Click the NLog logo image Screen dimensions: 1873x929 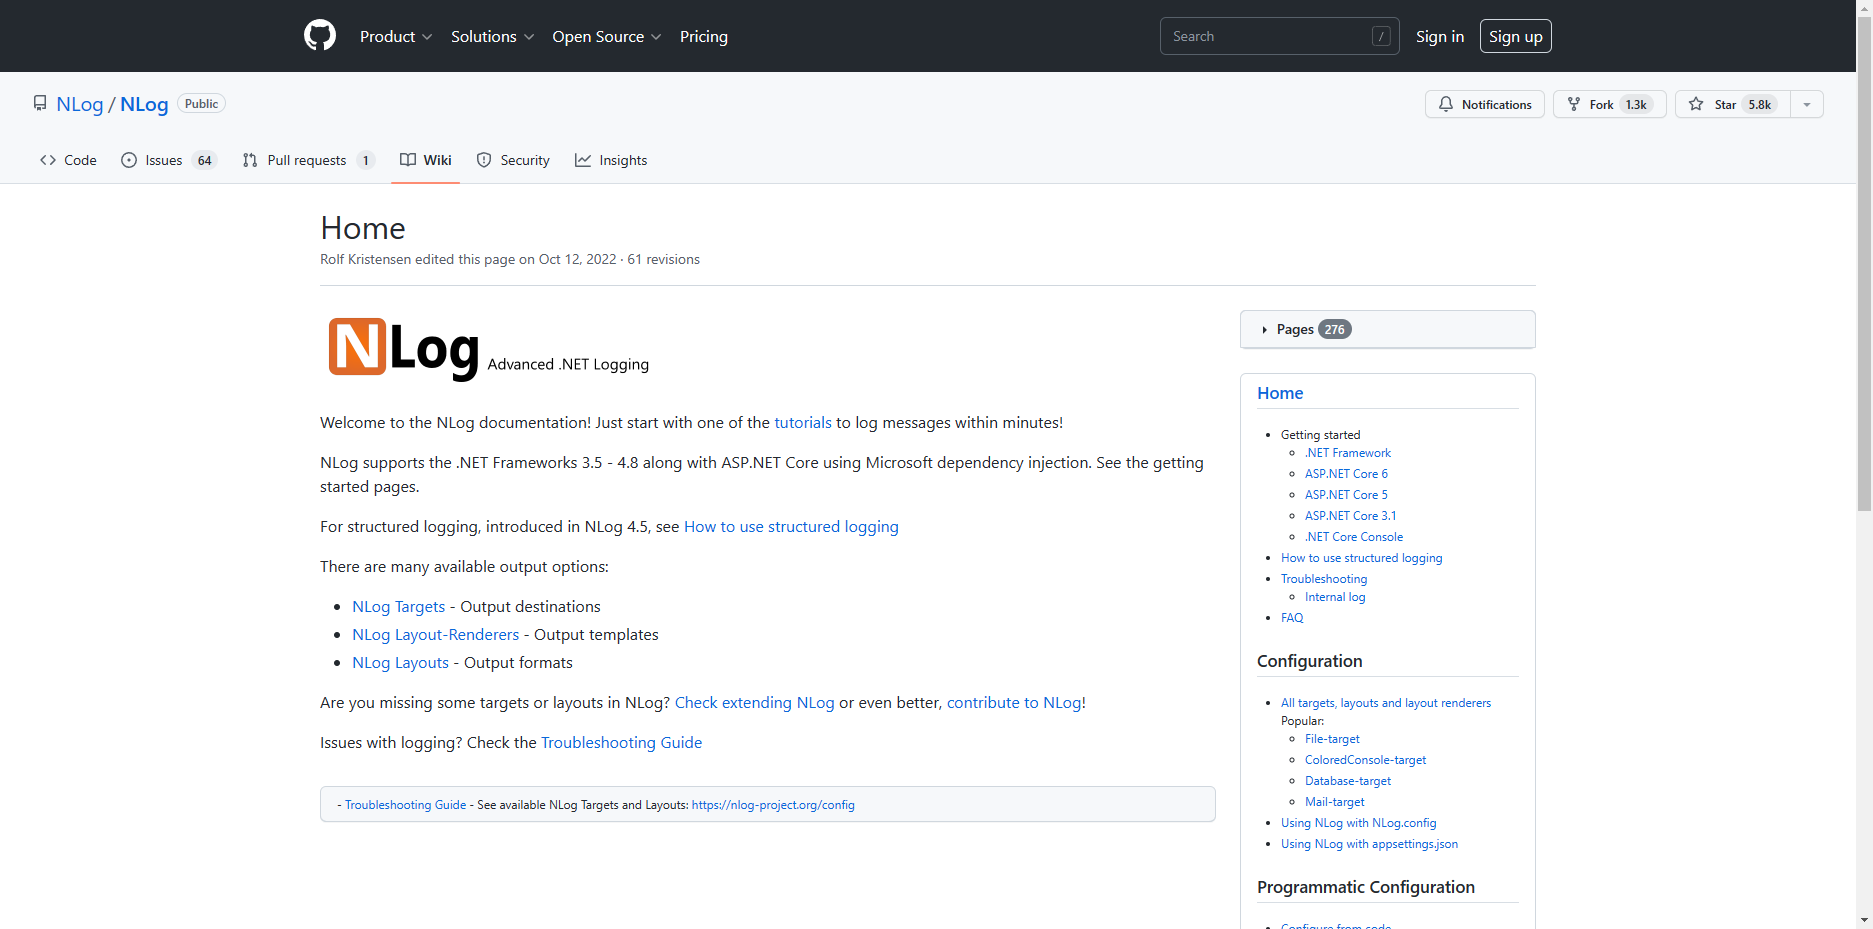tap(403, 347)
